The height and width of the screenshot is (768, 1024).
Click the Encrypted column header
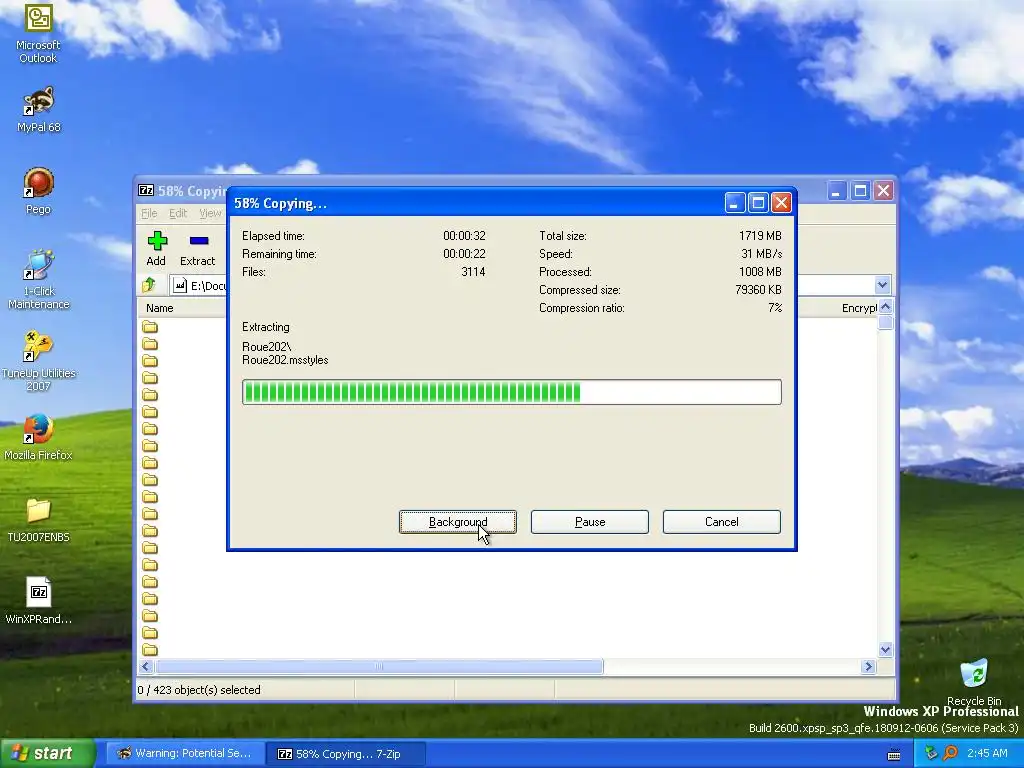click(857, 308)
